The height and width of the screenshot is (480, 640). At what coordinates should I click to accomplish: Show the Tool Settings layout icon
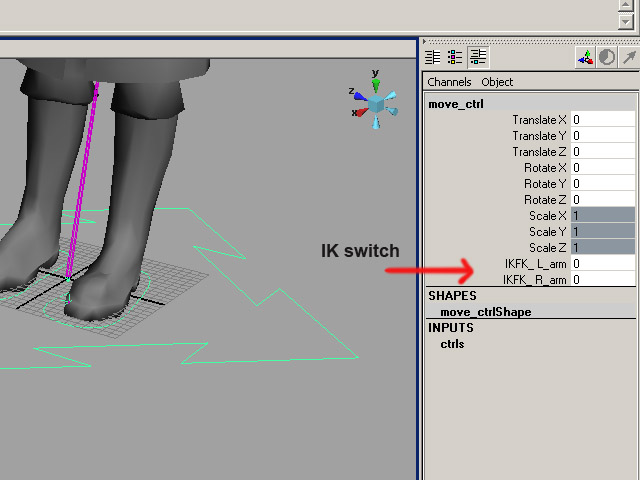[x=455, y=57]
